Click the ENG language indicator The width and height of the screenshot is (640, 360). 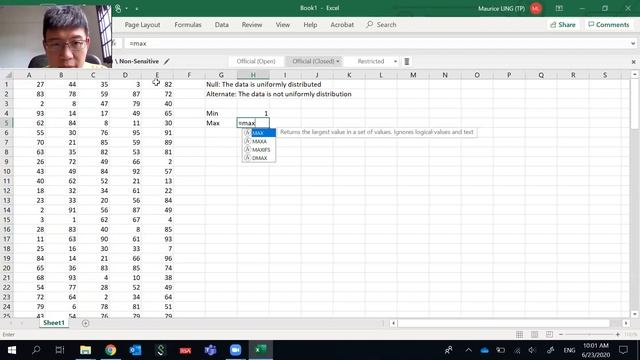click(x=569, y=350)
